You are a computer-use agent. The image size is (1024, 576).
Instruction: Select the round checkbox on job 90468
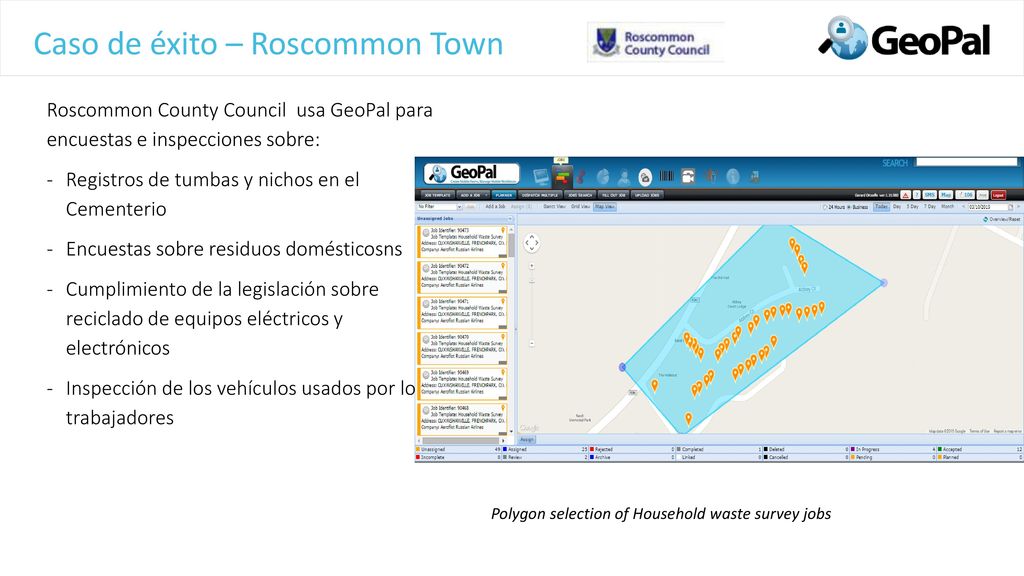pyautogui.click(x=426, y=410)
